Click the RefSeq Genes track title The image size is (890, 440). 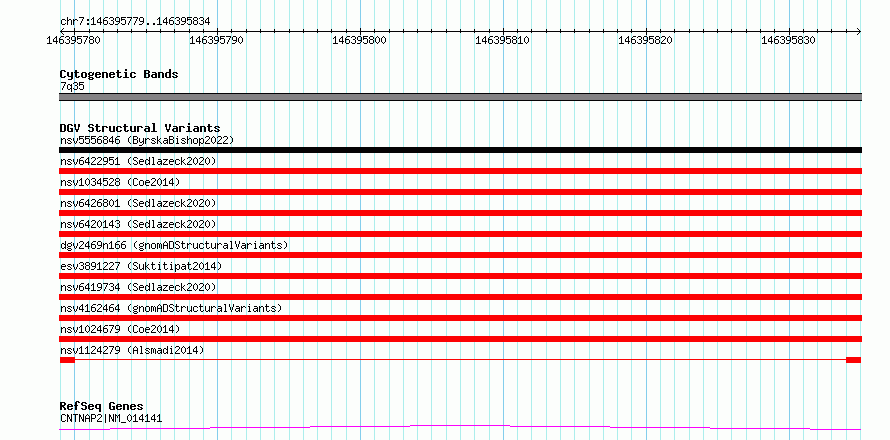101,406
